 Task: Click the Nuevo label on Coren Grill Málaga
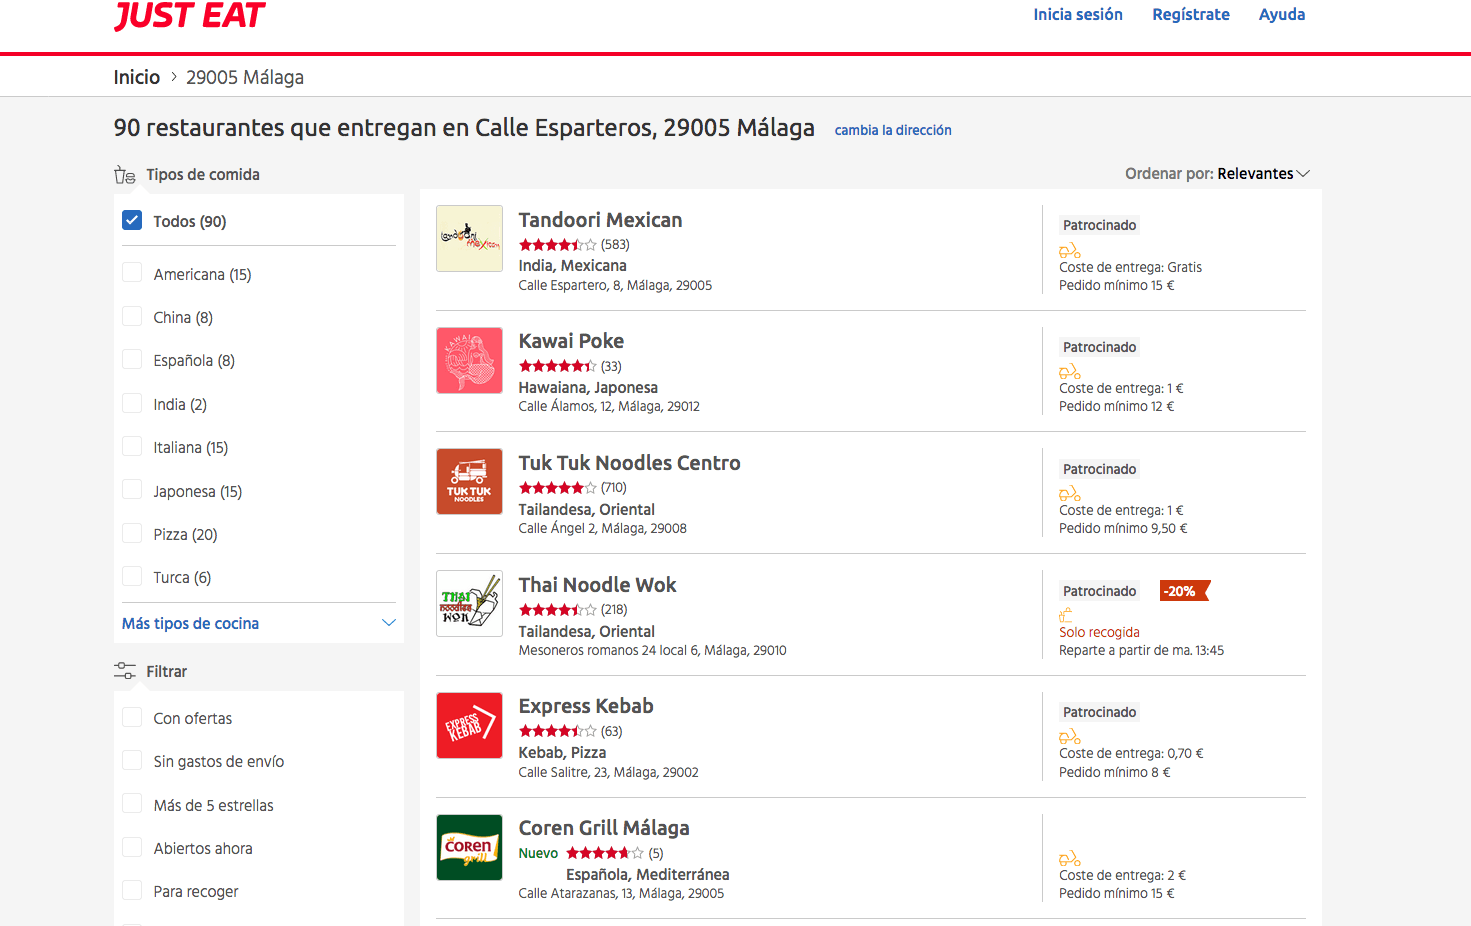click(x=538, y=853)
